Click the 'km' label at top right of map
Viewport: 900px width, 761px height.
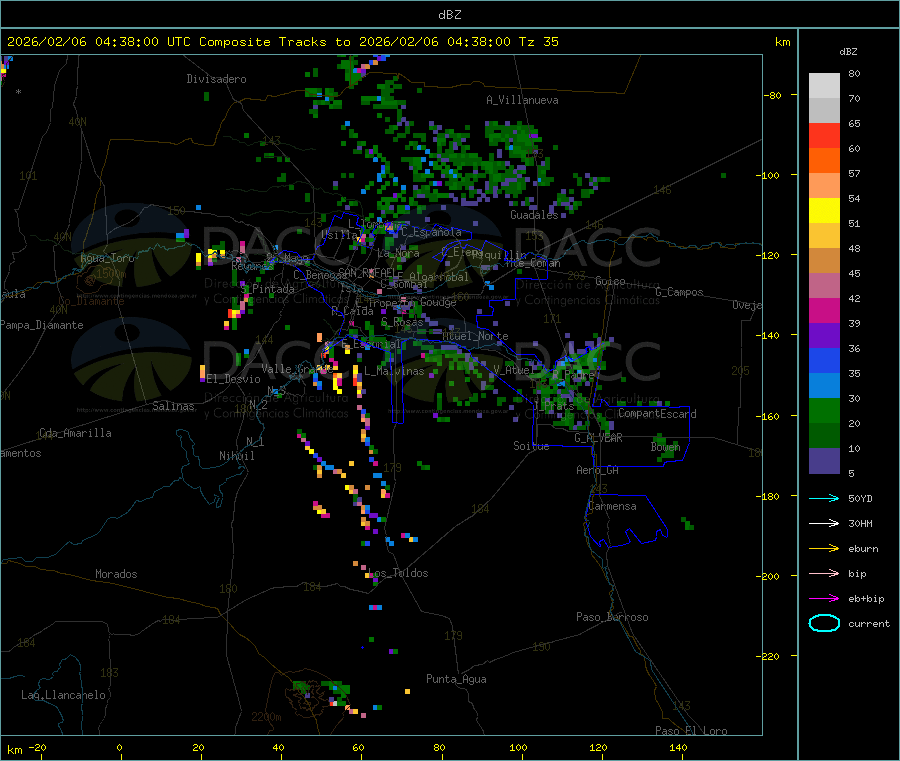[782, 42]
